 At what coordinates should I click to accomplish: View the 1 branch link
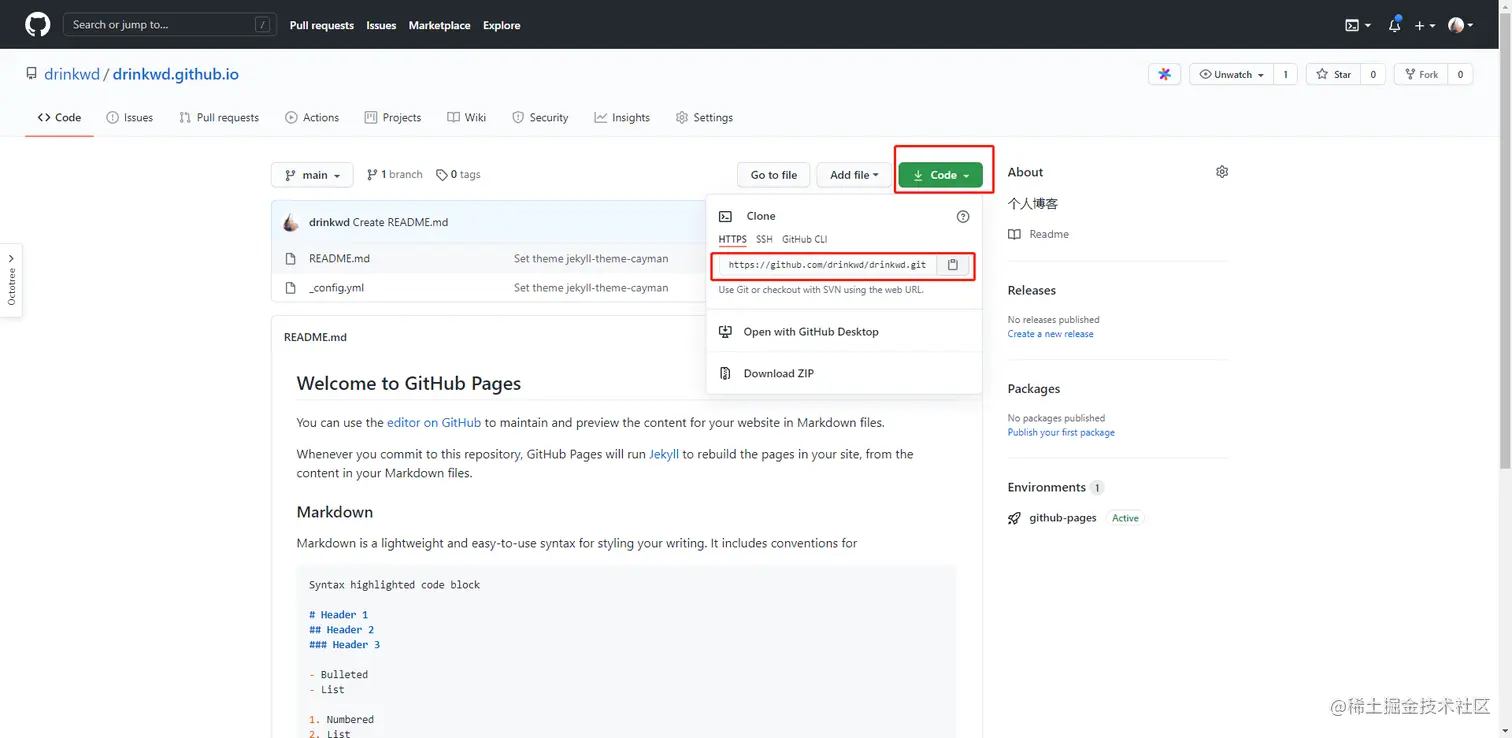tap(395, 174)
